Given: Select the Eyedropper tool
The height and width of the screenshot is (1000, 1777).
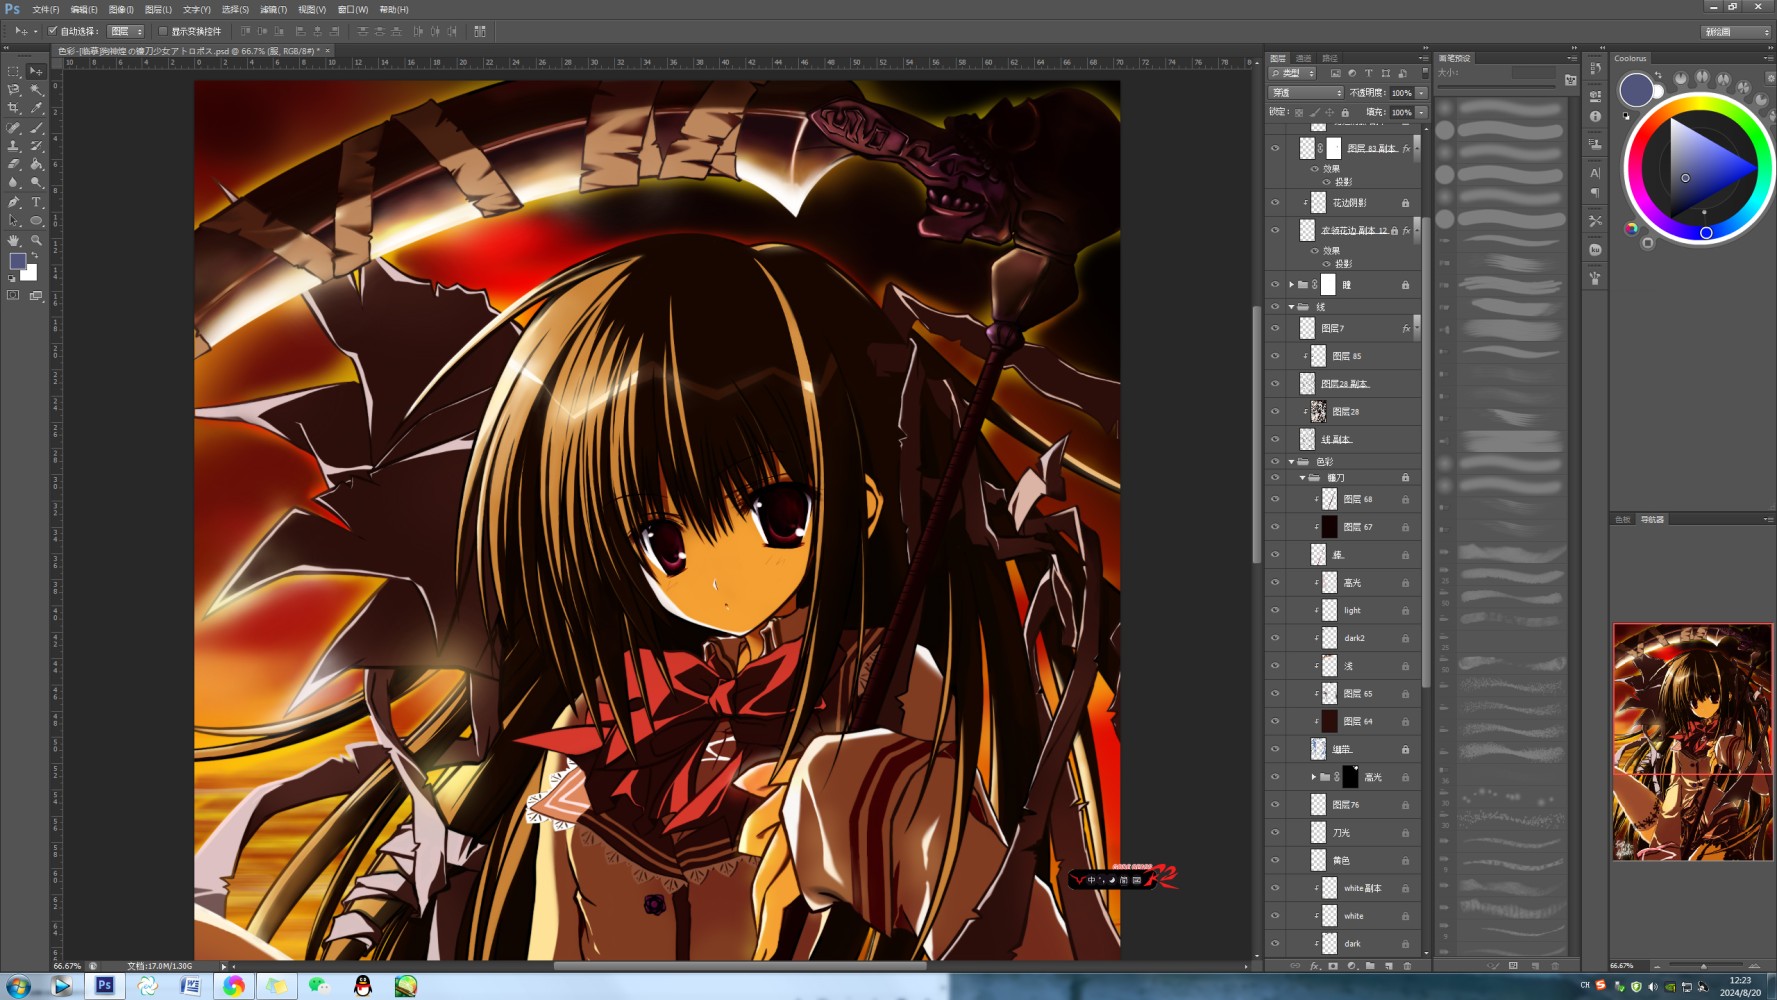Looking at the screenshot, I should (36, 108).
